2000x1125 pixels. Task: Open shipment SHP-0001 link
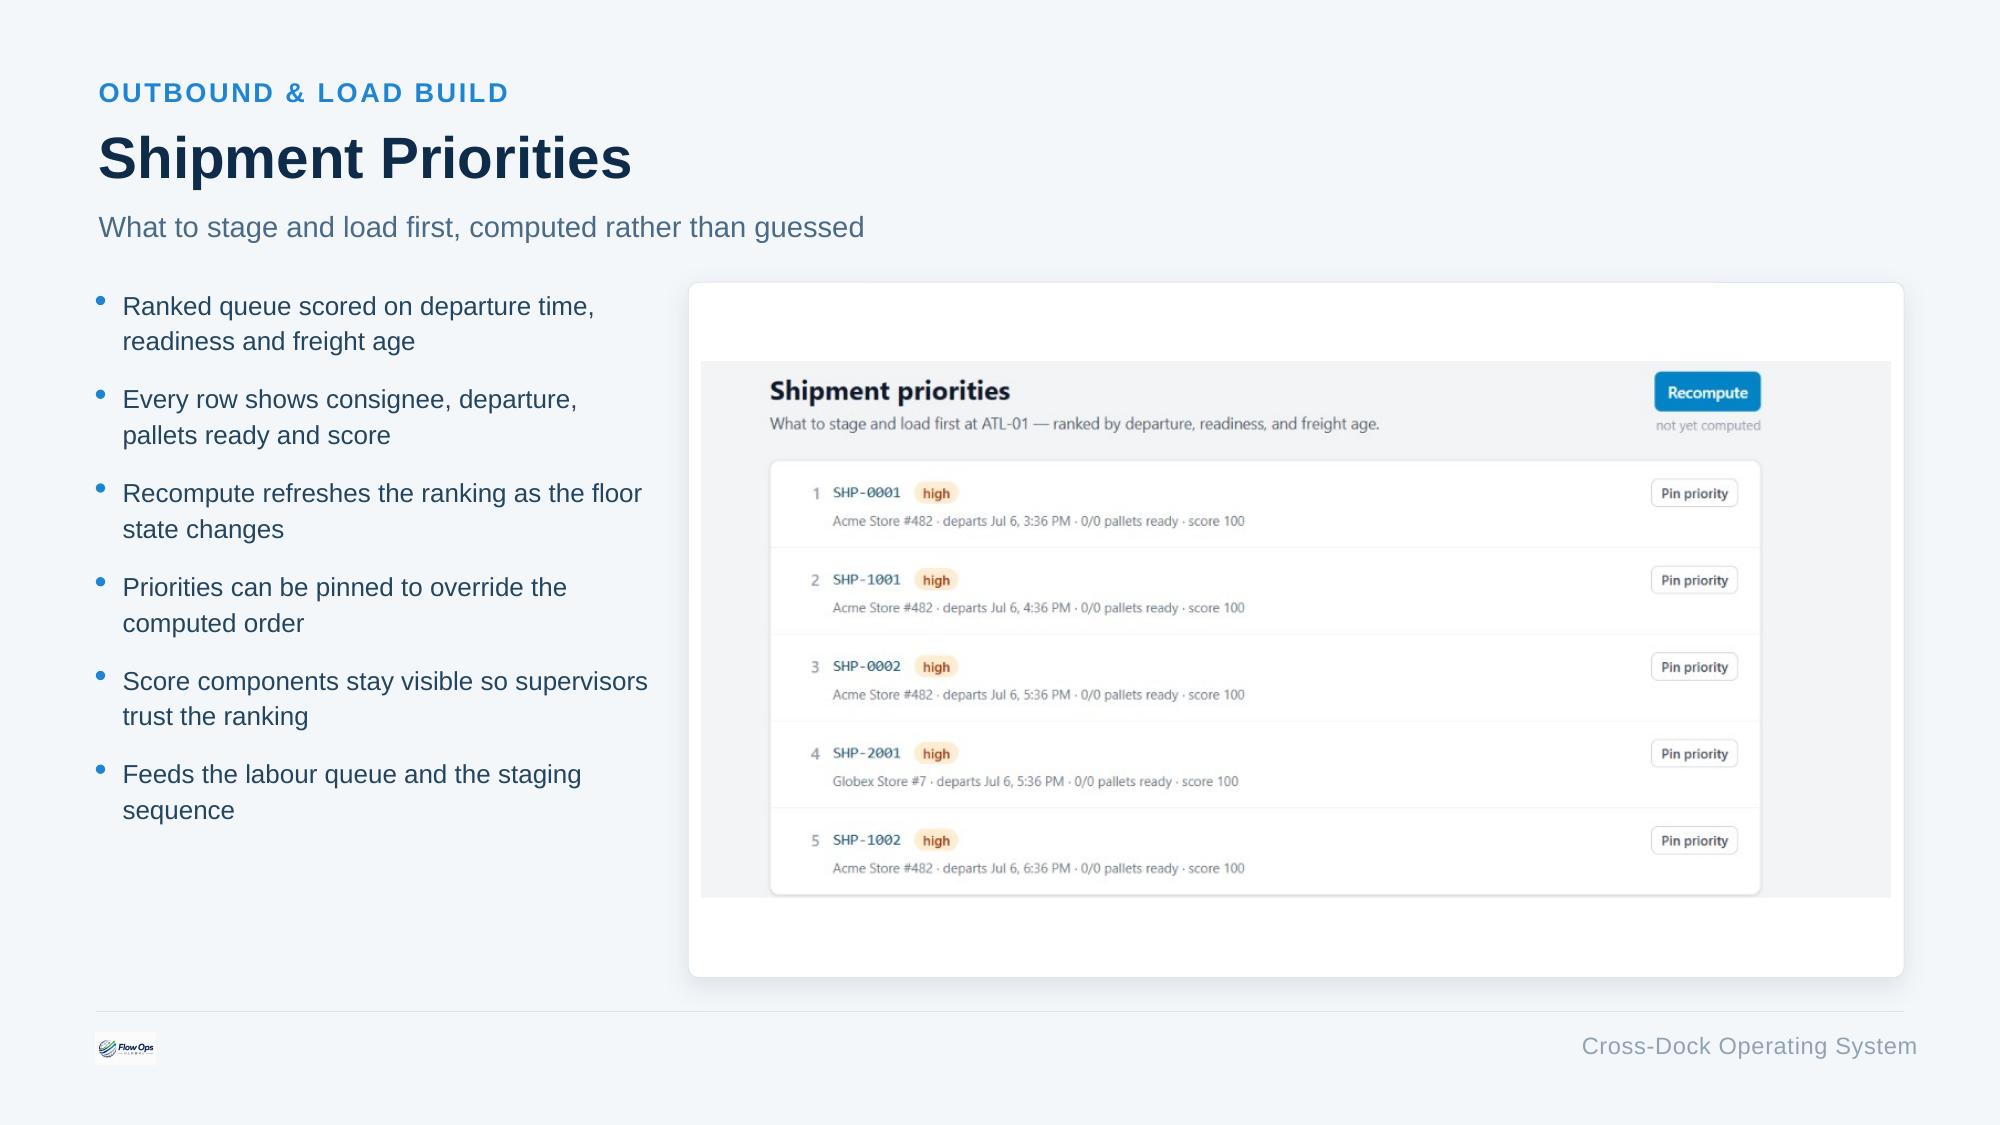pos(866,493)
